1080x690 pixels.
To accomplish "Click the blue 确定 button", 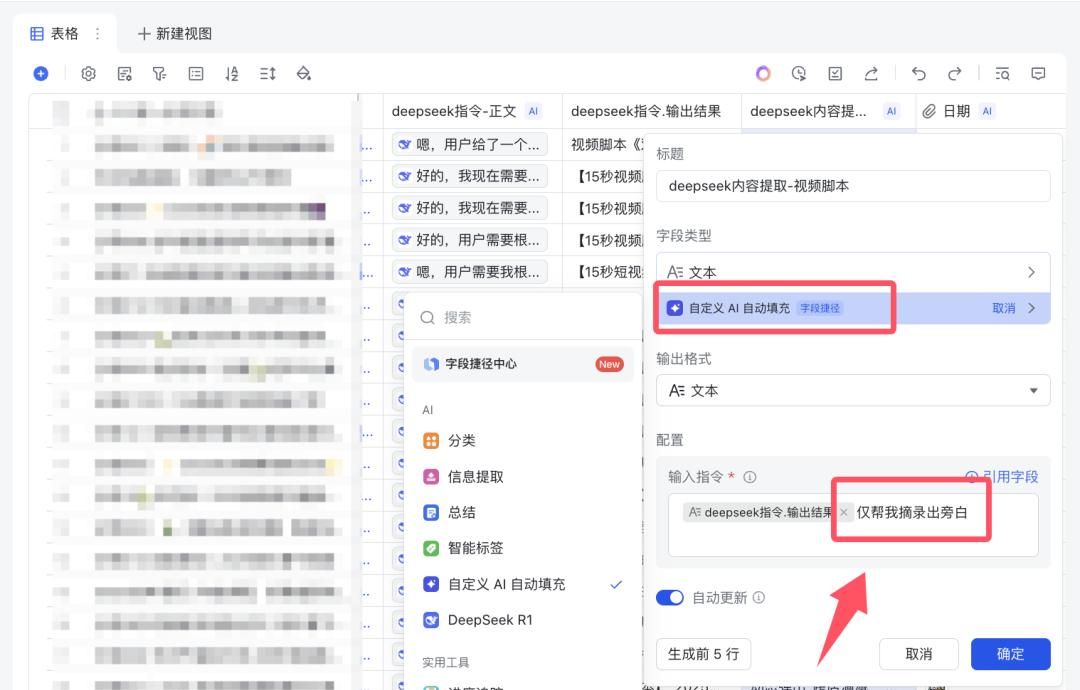I will point(1010,654).
